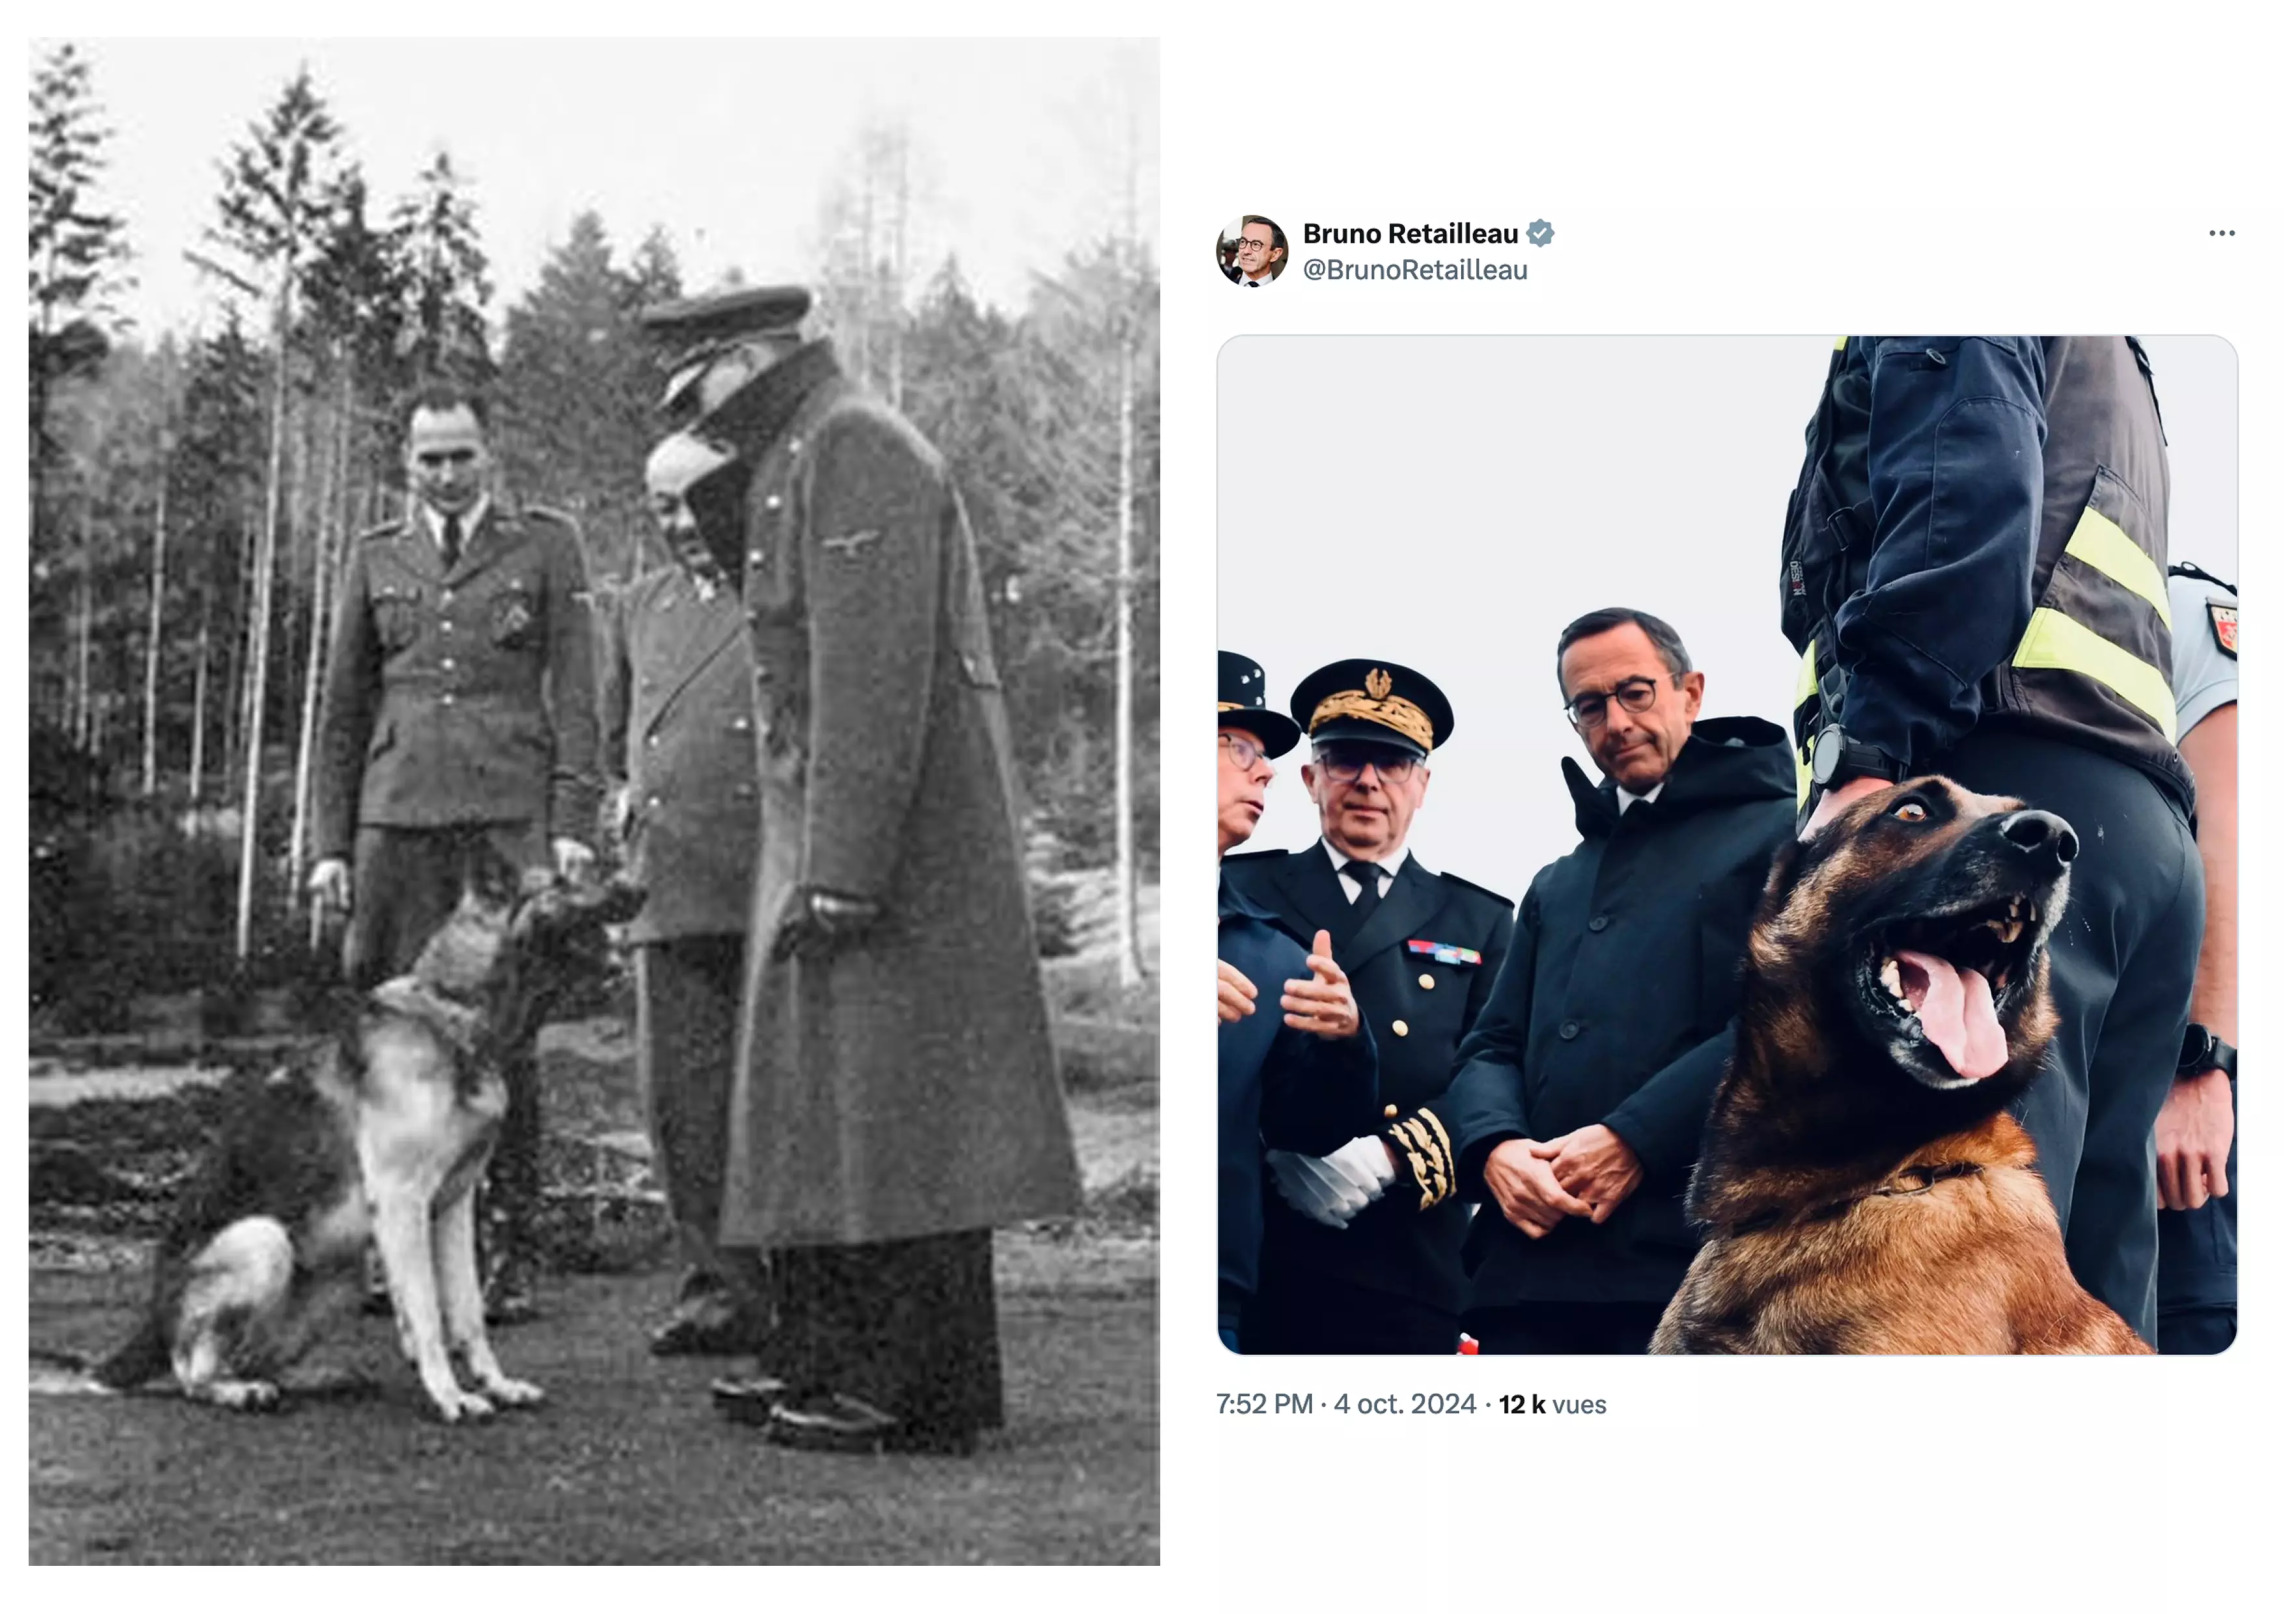Click the face of the man with round glasses

[x=1627, y=700]
